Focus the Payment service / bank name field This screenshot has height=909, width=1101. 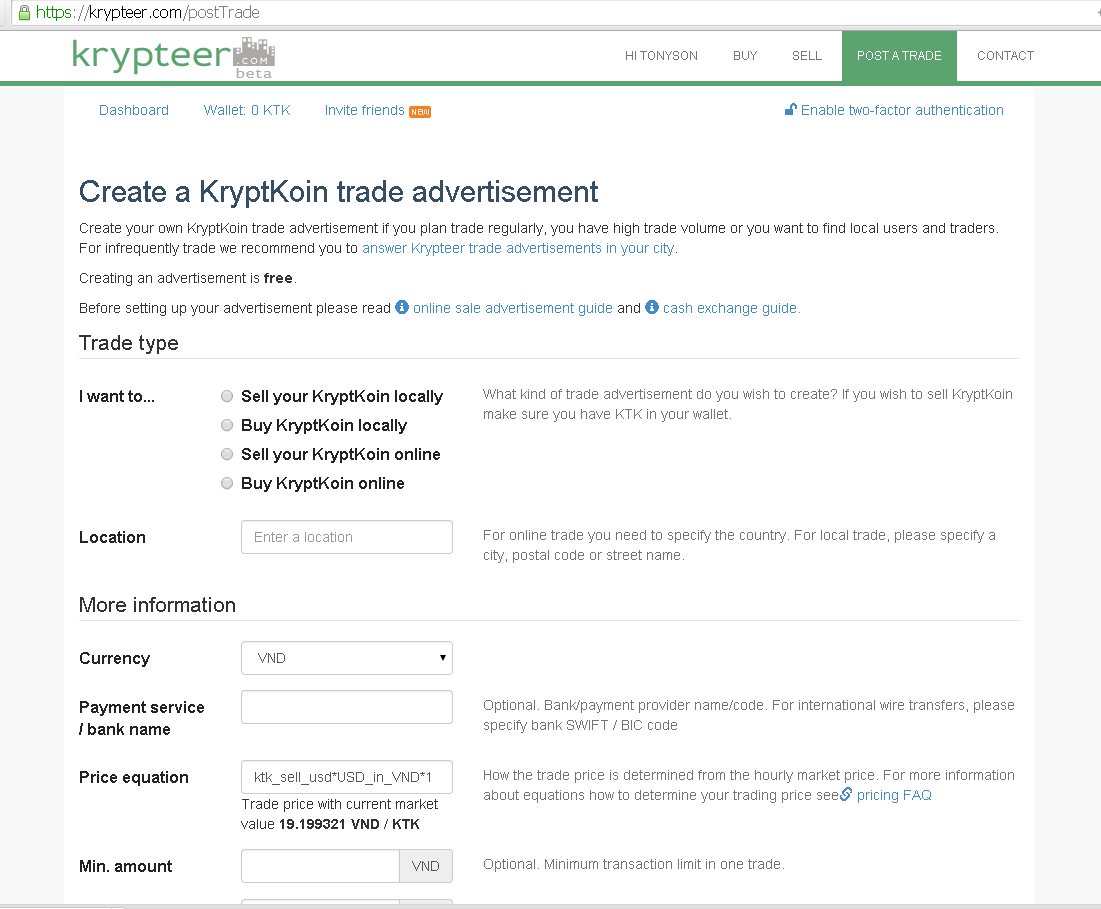click(x=347, y=707)
